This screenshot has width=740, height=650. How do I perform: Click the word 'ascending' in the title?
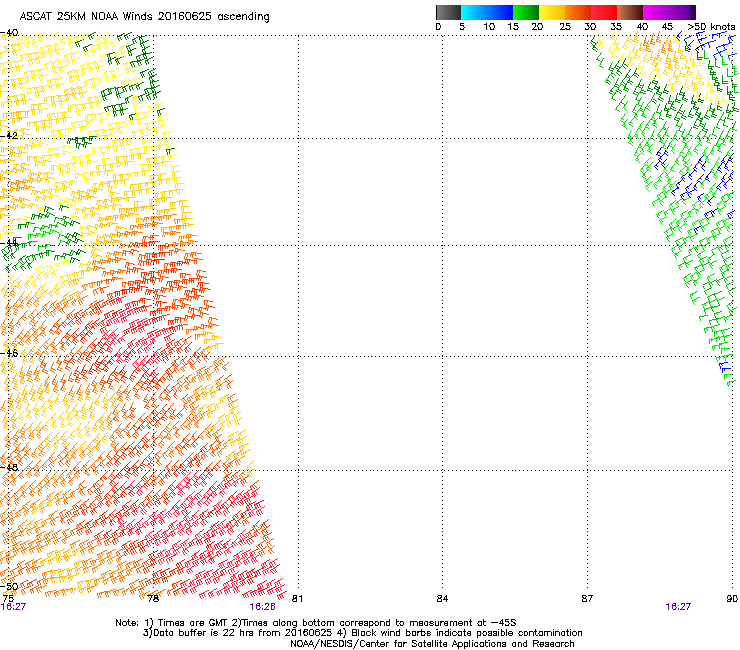(x=243, y=17)
